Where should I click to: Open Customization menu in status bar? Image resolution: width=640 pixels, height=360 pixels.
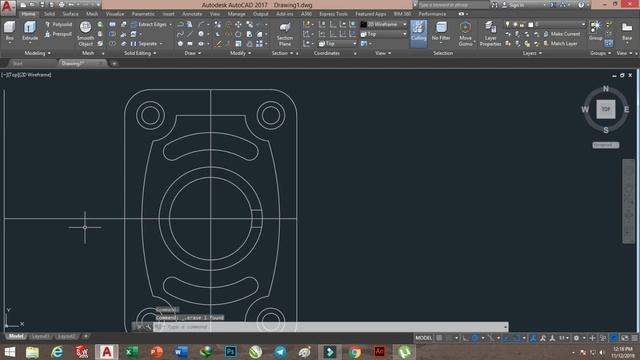[635, 338]
